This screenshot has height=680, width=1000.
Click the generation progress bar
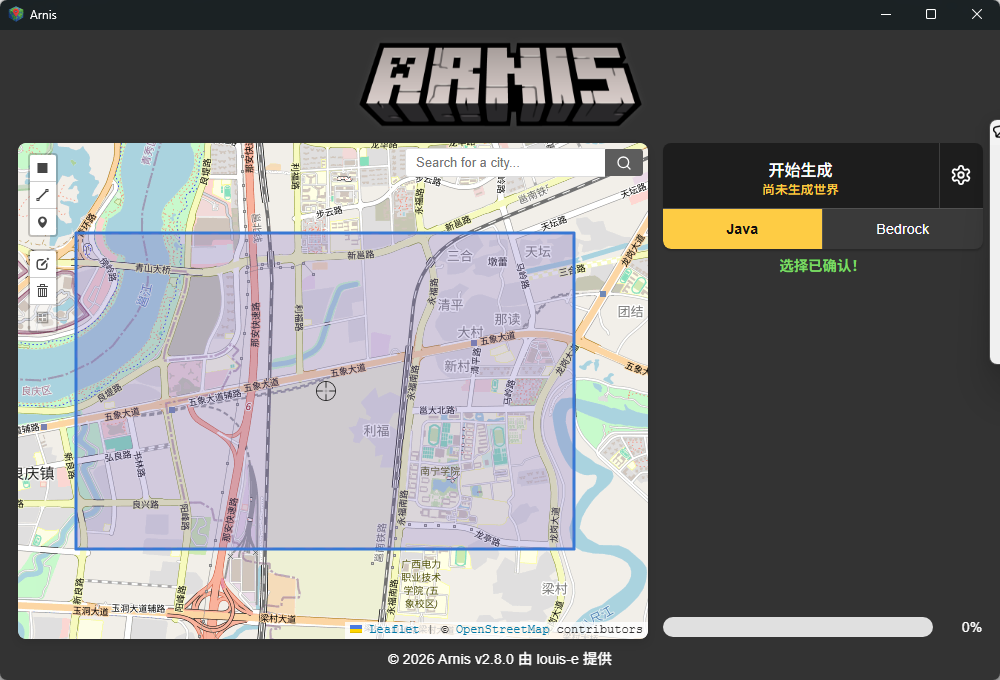798,627
